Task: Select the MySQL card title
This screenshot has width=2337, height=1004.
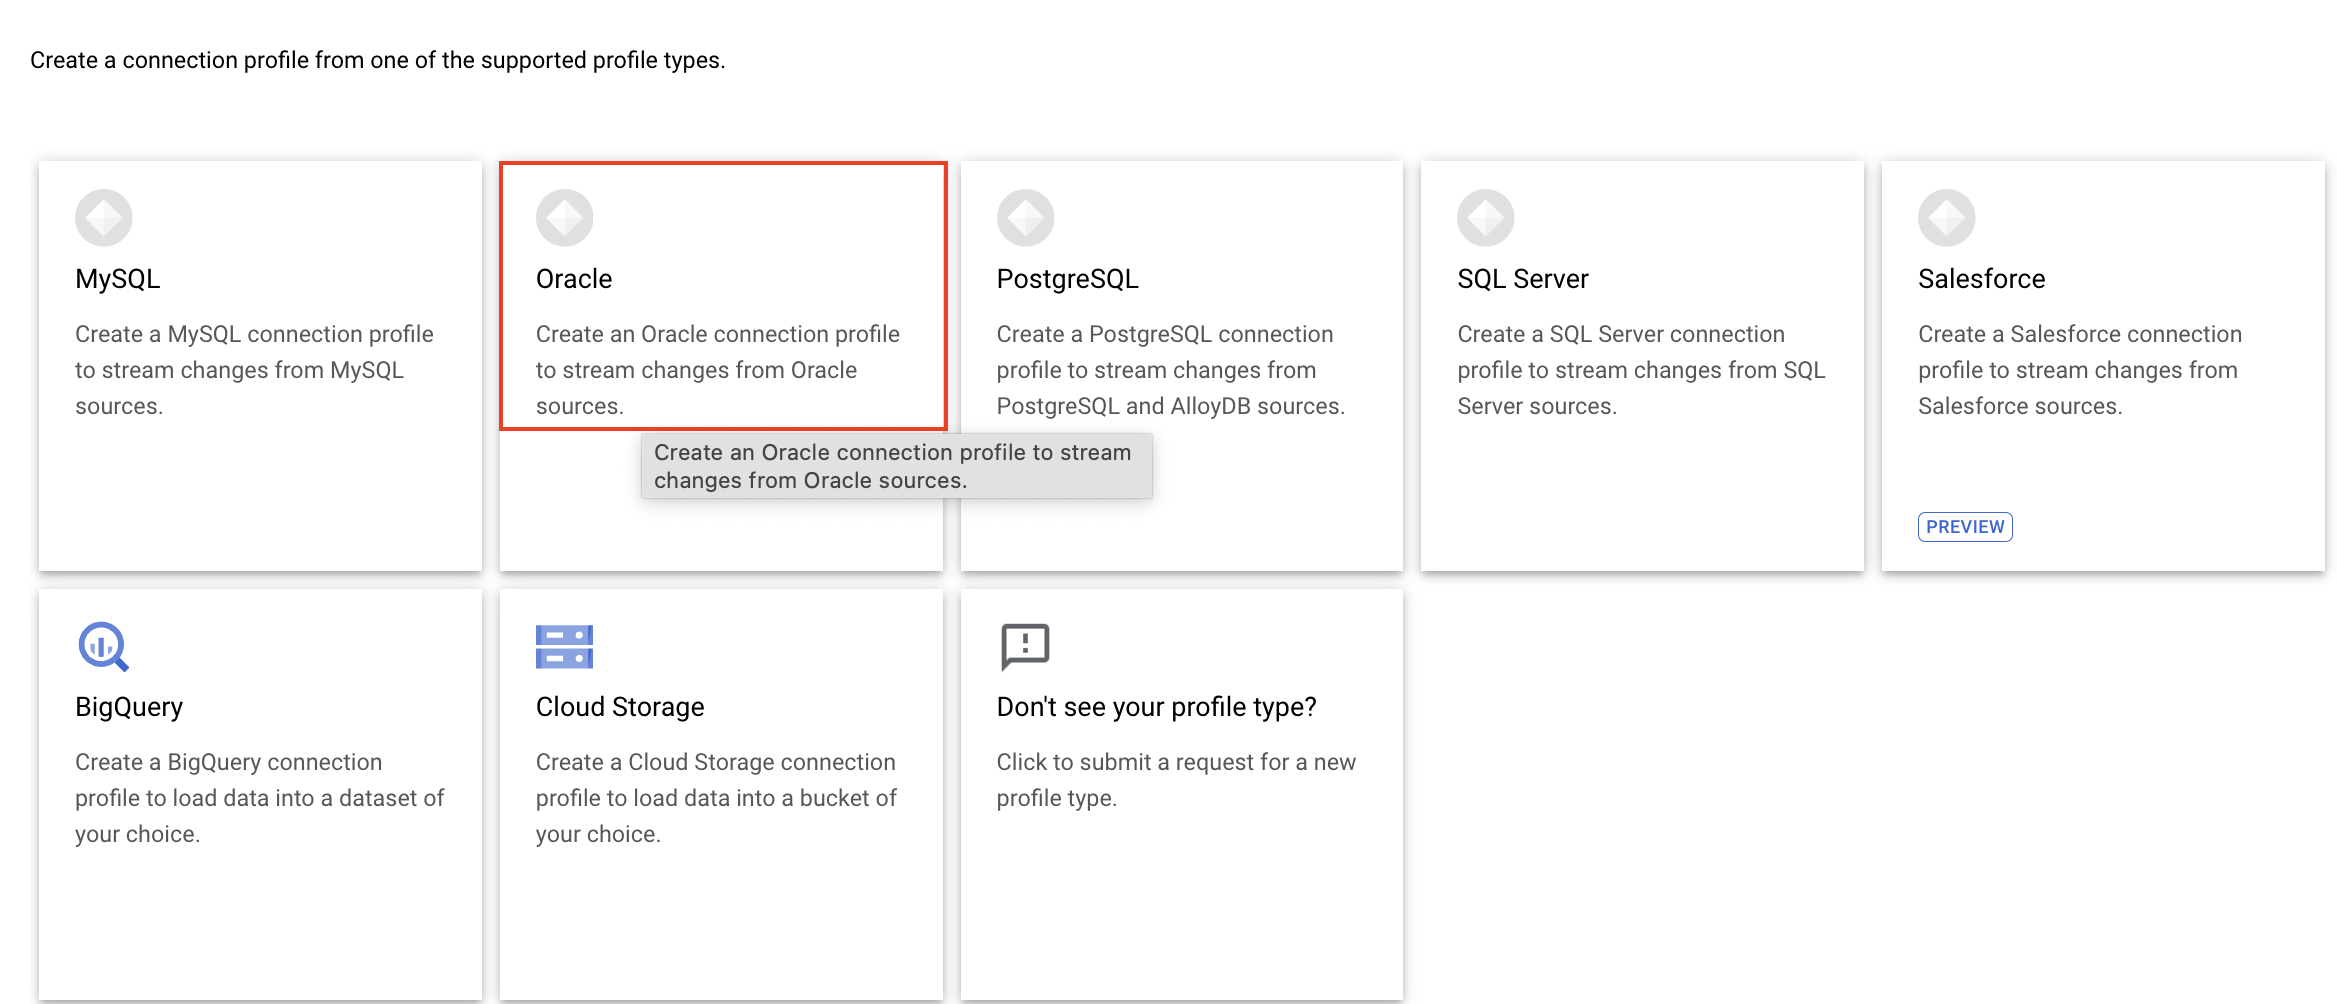Action: coord(117,279)
